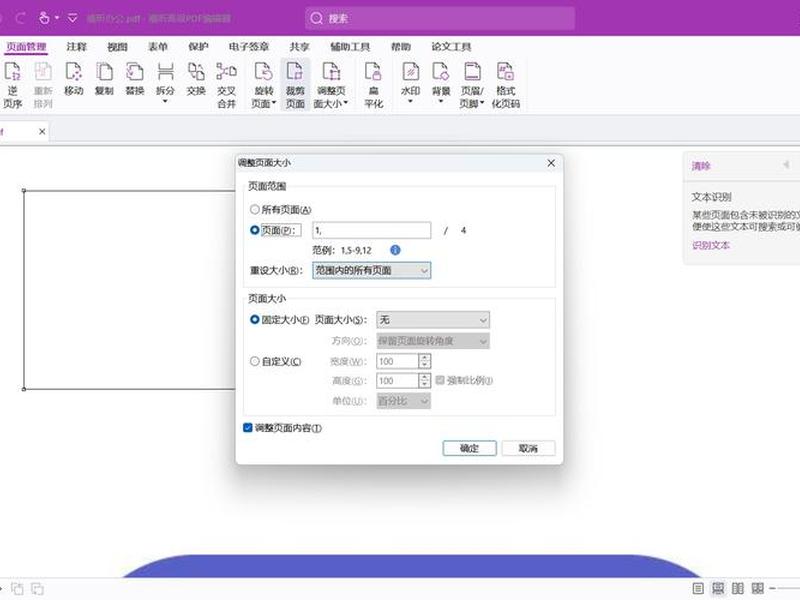Open the 注释 comment tab

77,47
